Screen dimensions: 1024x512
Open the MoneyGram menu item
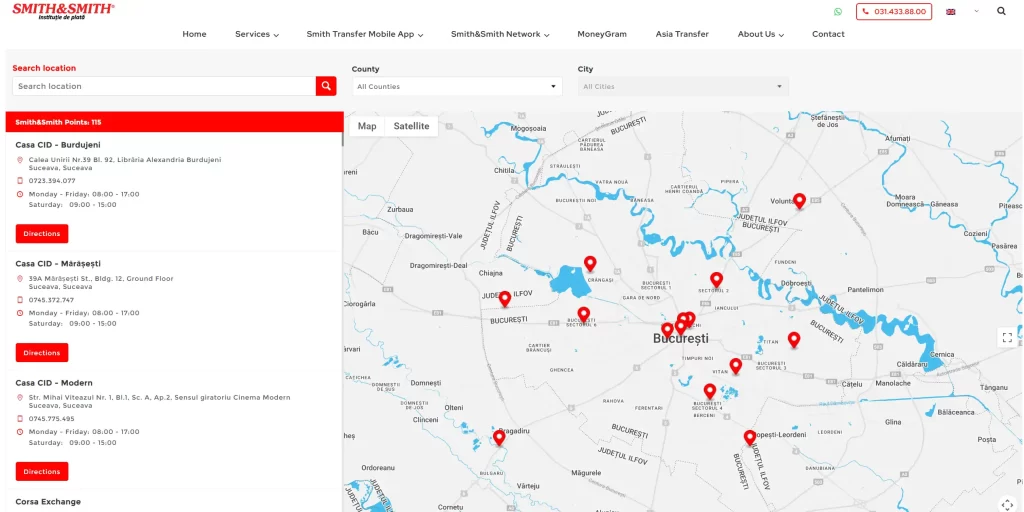pos(601,34)
